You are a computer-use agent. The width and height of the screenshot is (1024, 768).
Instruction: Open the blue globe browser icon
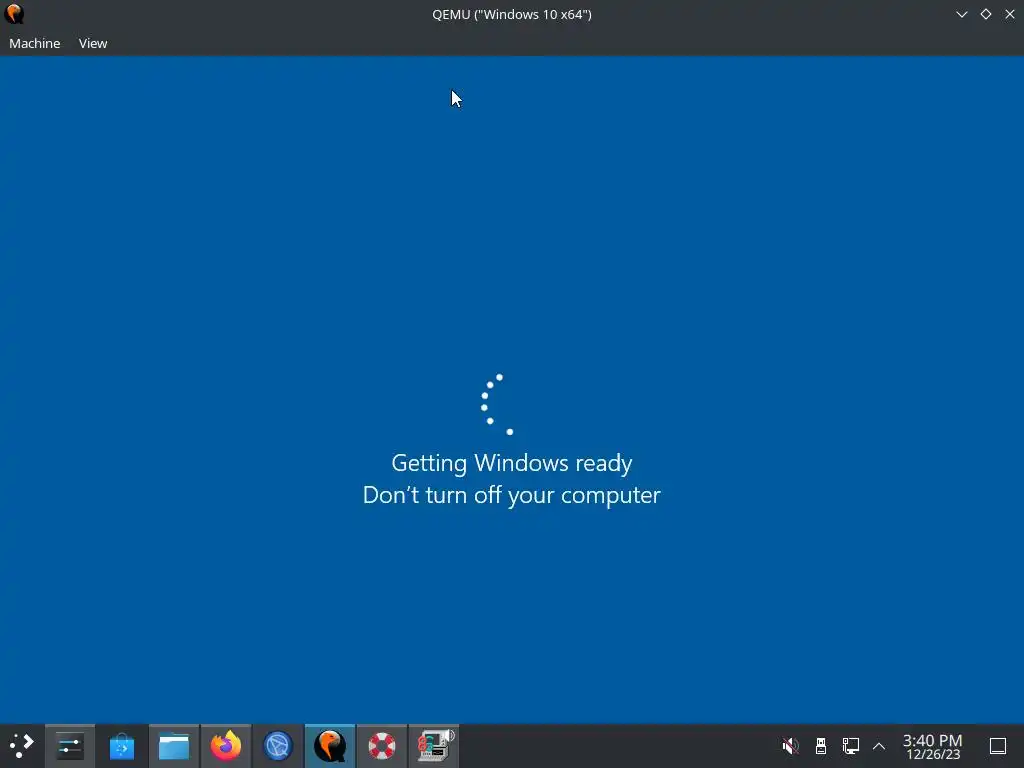278,746
